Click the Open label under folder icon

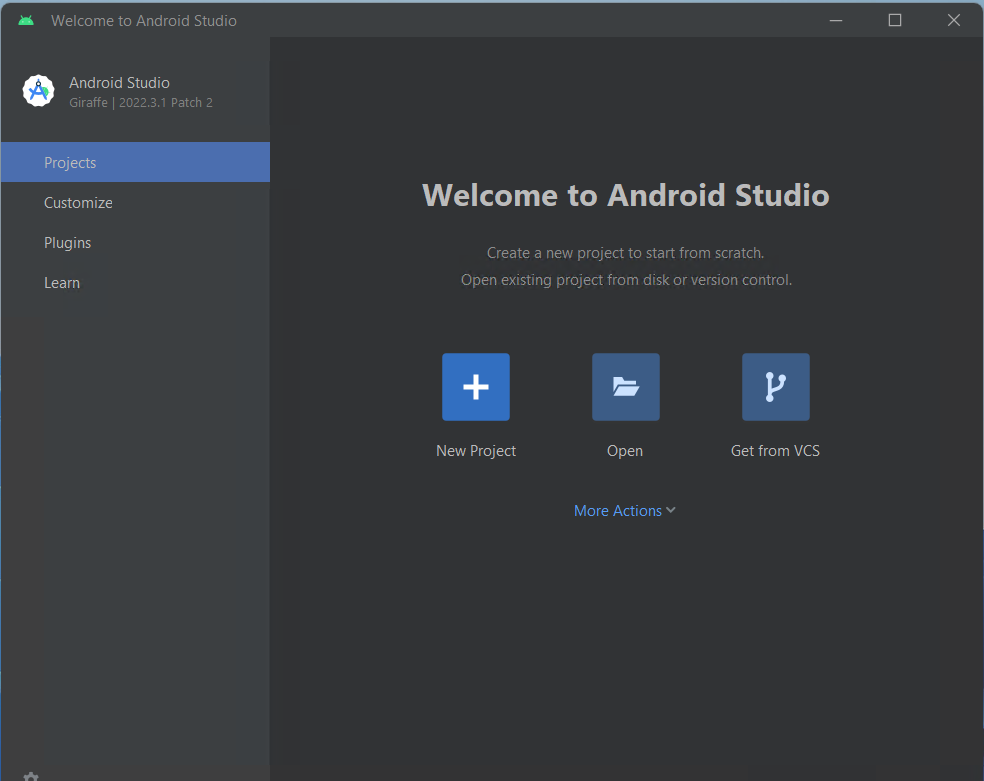coord(624,451)
